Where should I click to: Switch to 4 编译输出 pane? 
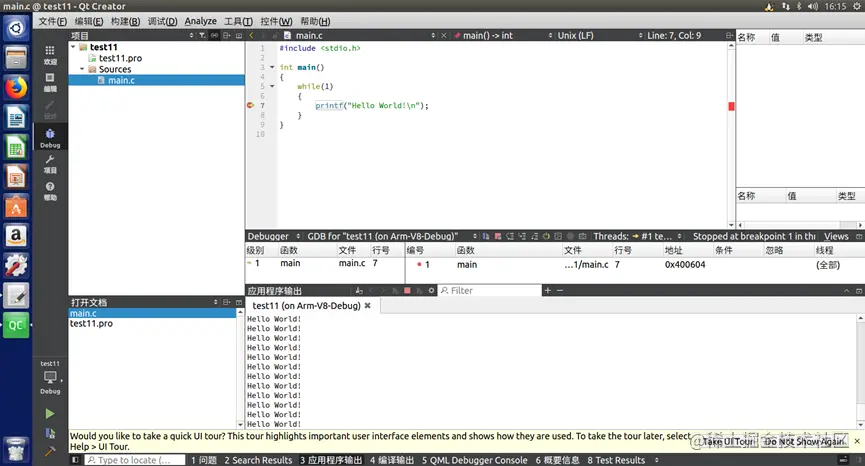pos(392,460)
